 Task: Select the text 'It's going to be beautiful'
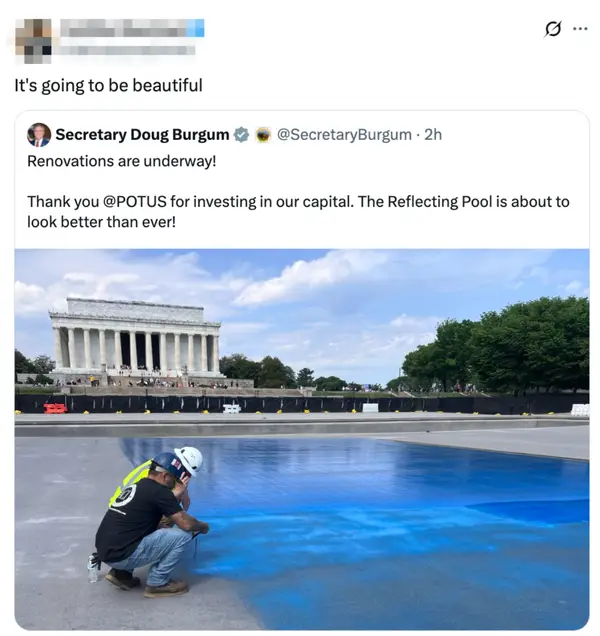point(108,86)
